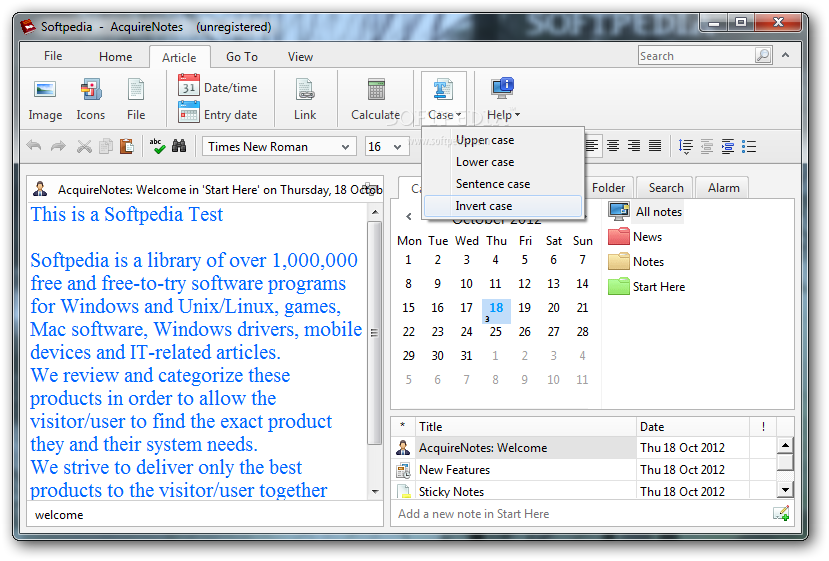Undo the last edit
Image resolution: width=829 pixels, height=561 pixels.
(34, 146)
